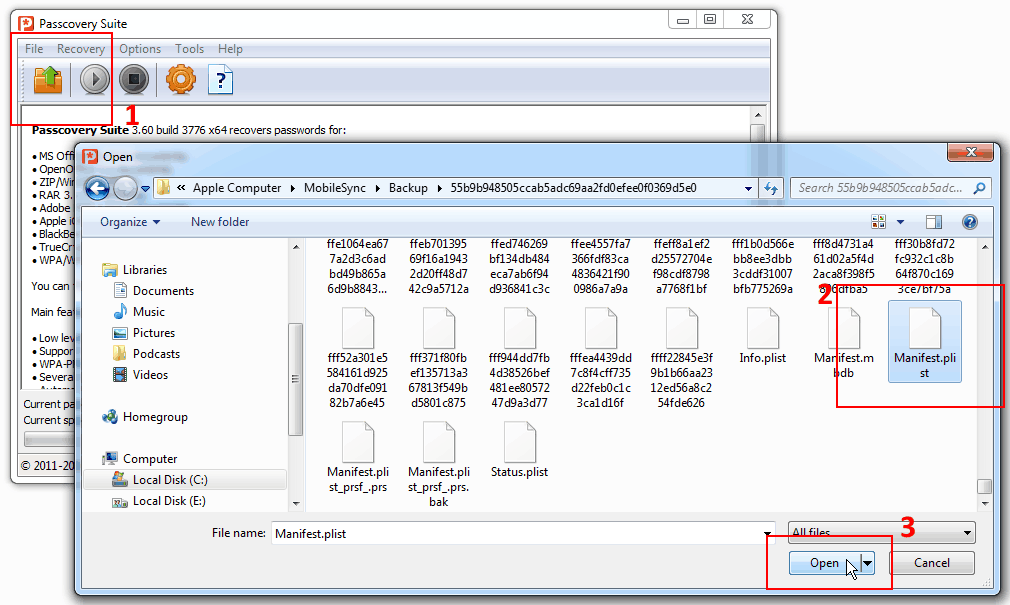Select file starting with fff52a301e5
This screenshot has height=605, width=1010.
357,358
